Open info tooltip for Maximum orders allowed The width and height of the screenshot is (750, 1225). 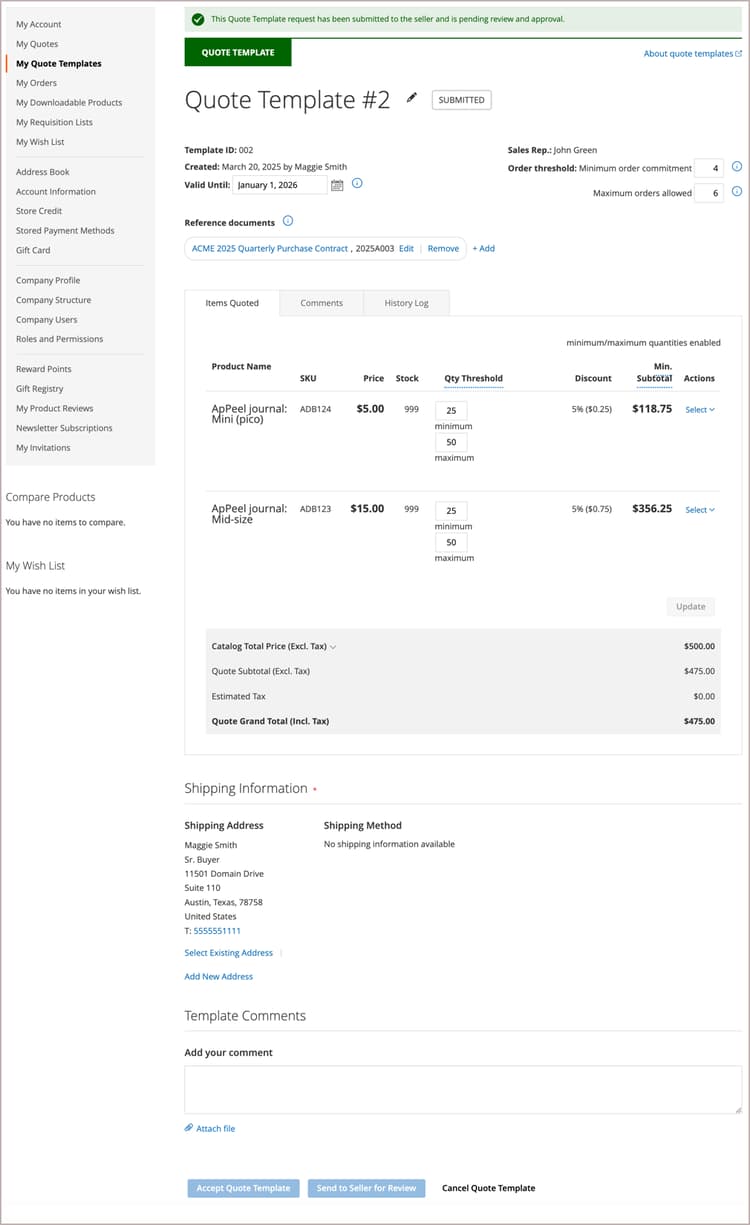tap(736, 192)
